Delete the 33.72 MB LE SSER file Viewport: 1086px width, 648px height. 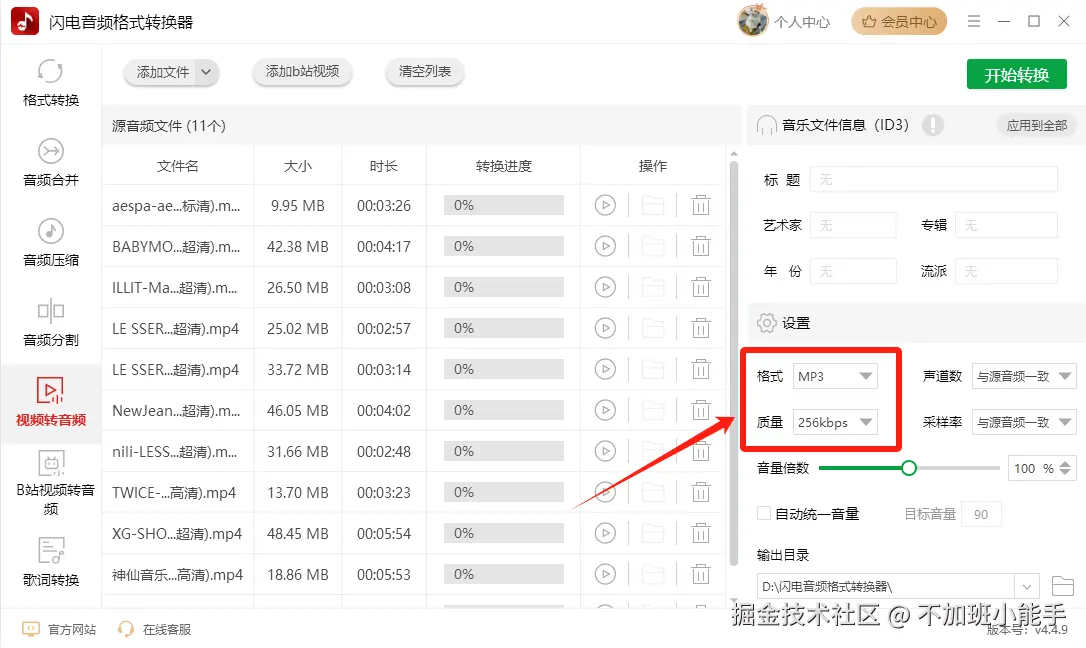701,370
